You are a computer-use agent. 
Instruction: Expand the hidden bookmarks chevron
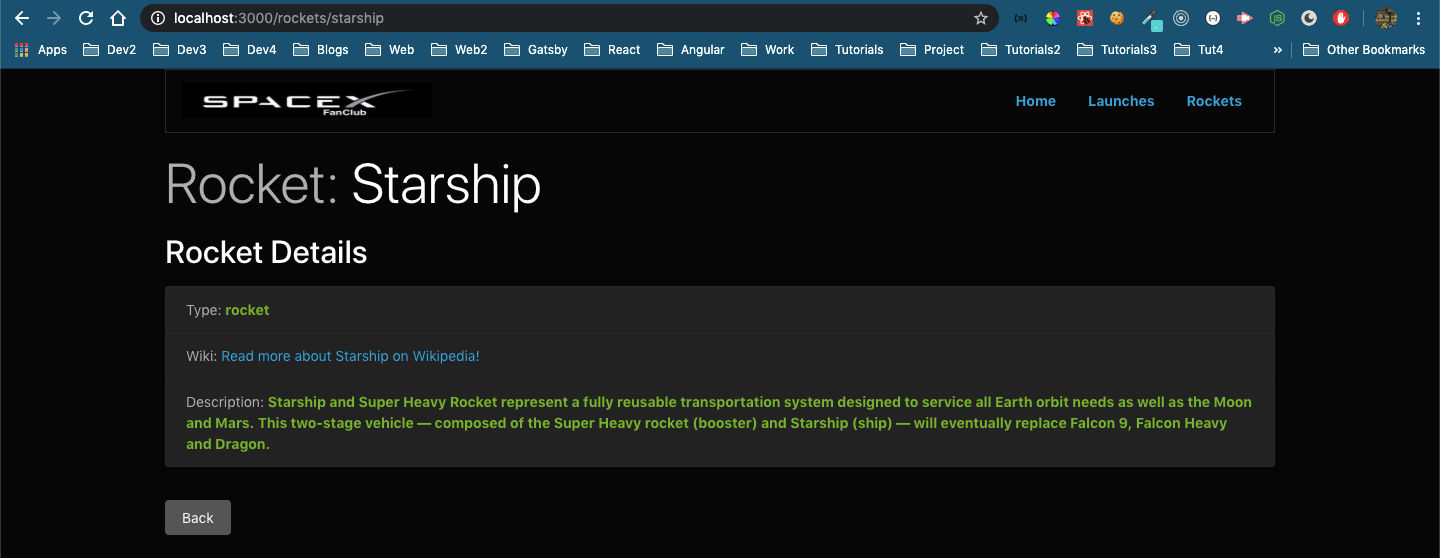click(1277, 49)
